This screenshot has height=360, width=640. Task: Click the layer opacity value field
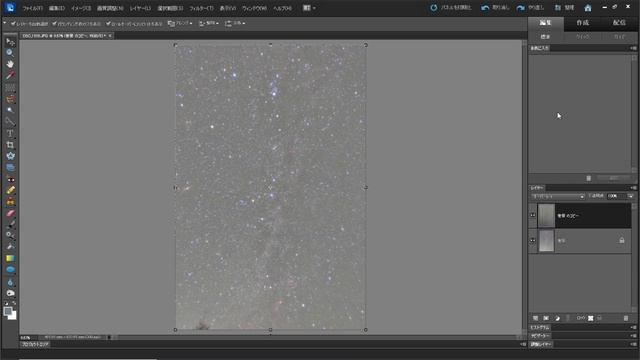point(615,196)
